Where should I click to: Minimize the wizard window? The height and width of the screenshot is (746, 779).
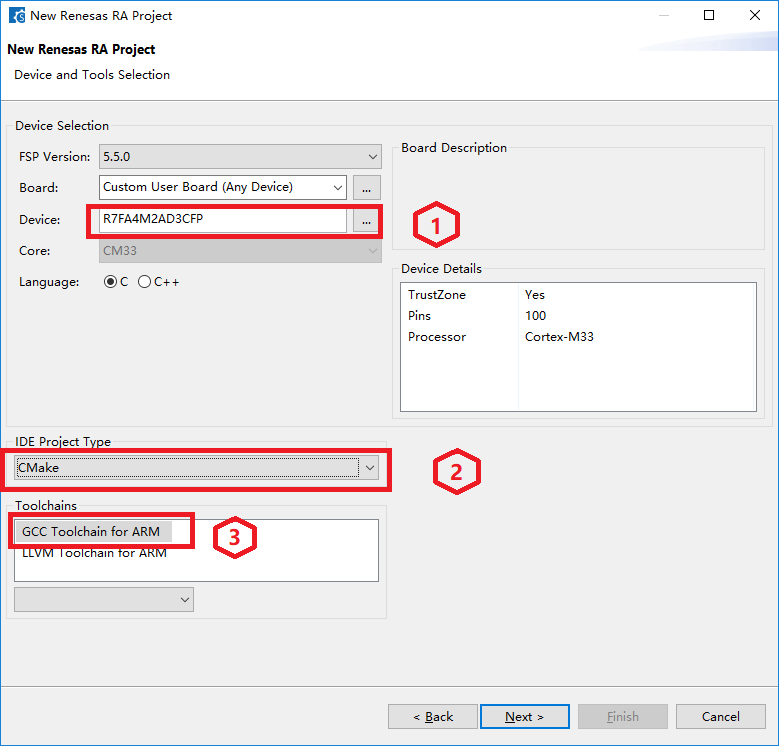click(x=664, y=15)
